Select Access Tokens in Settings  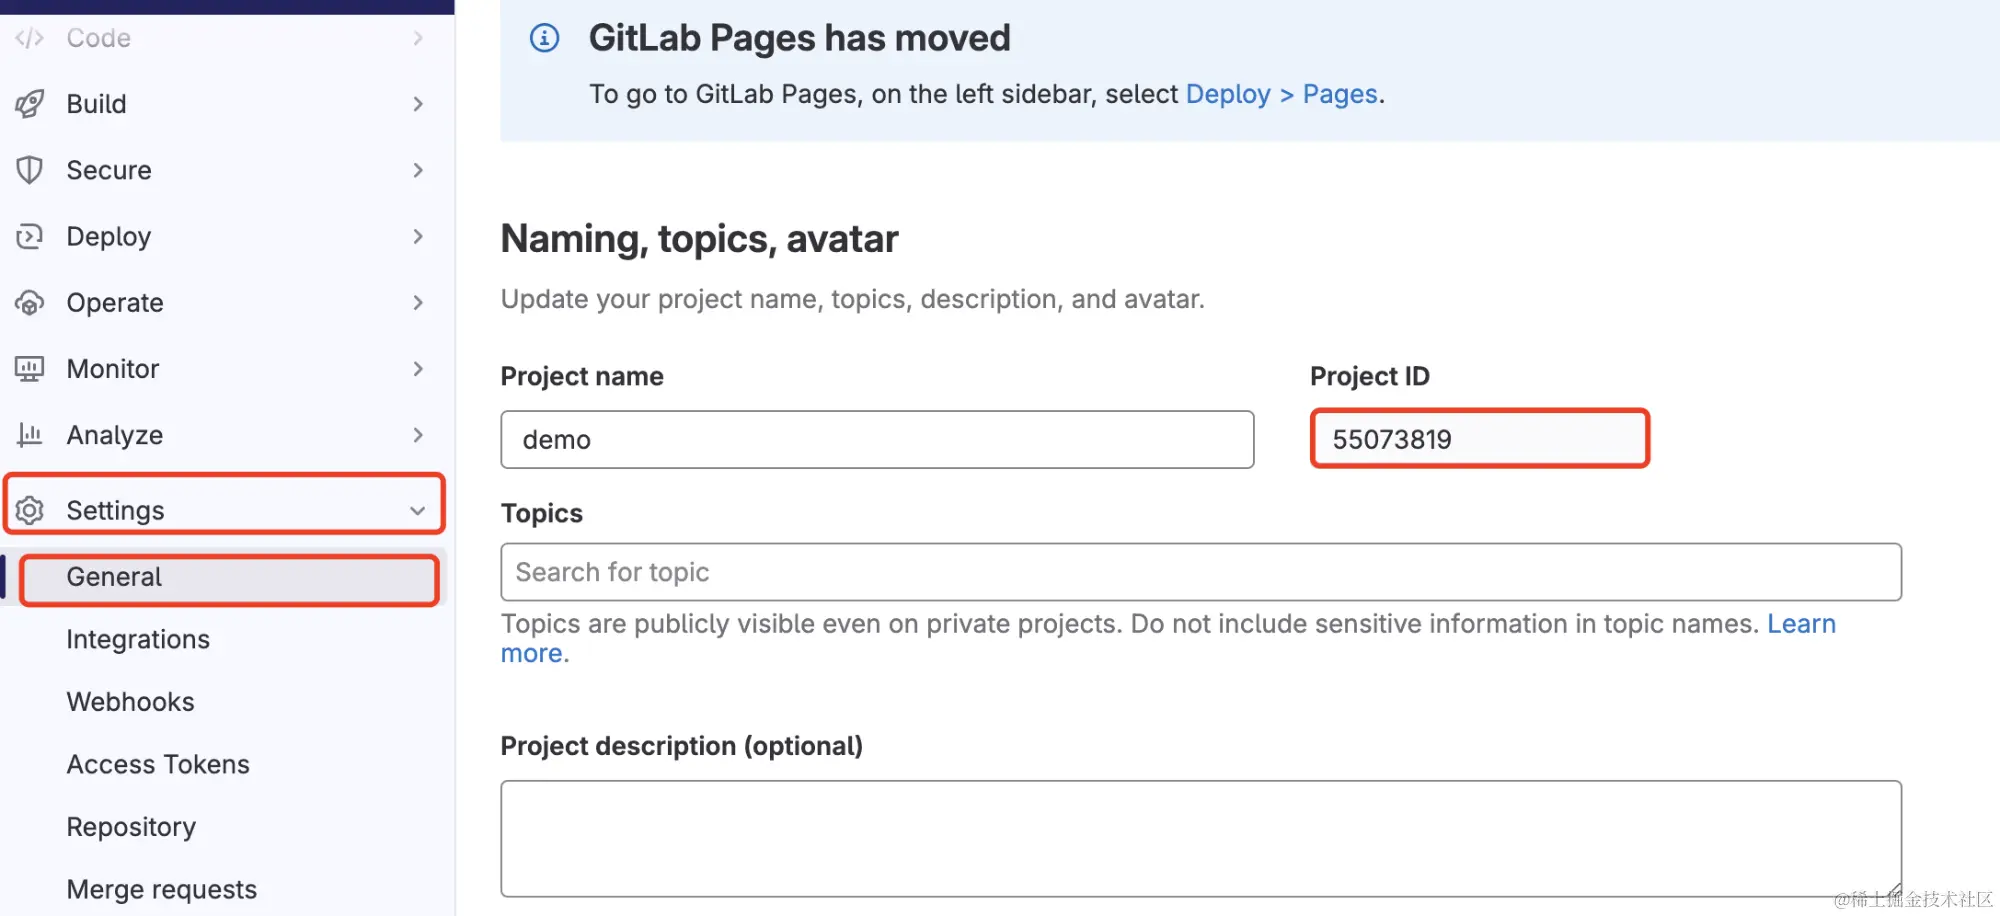[x=158, y=765]
